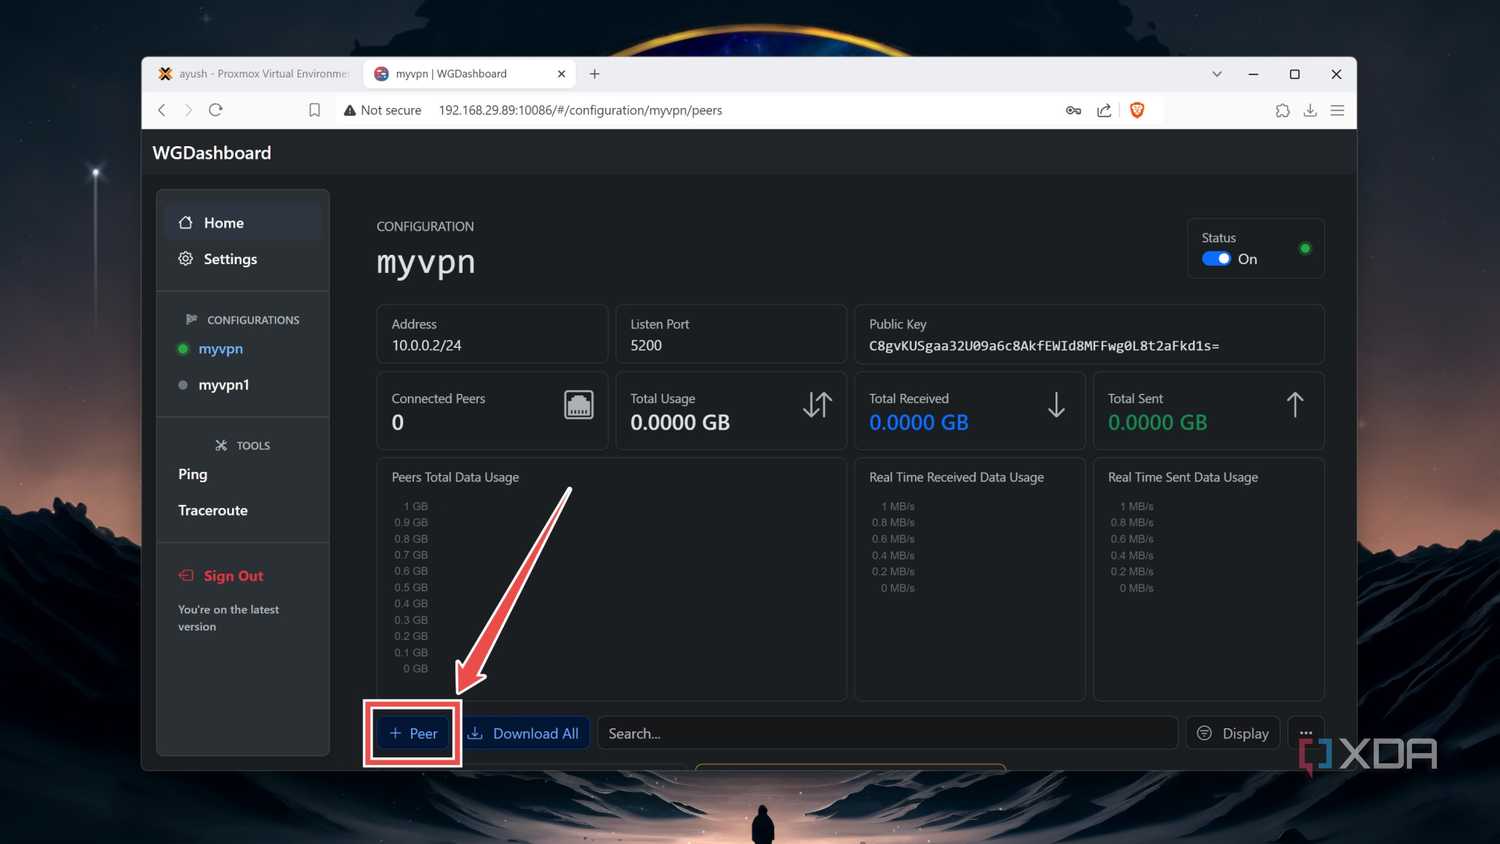Open the three-dots more options button
Viewport: 1500px width, 844px height.
(1306, 733)
